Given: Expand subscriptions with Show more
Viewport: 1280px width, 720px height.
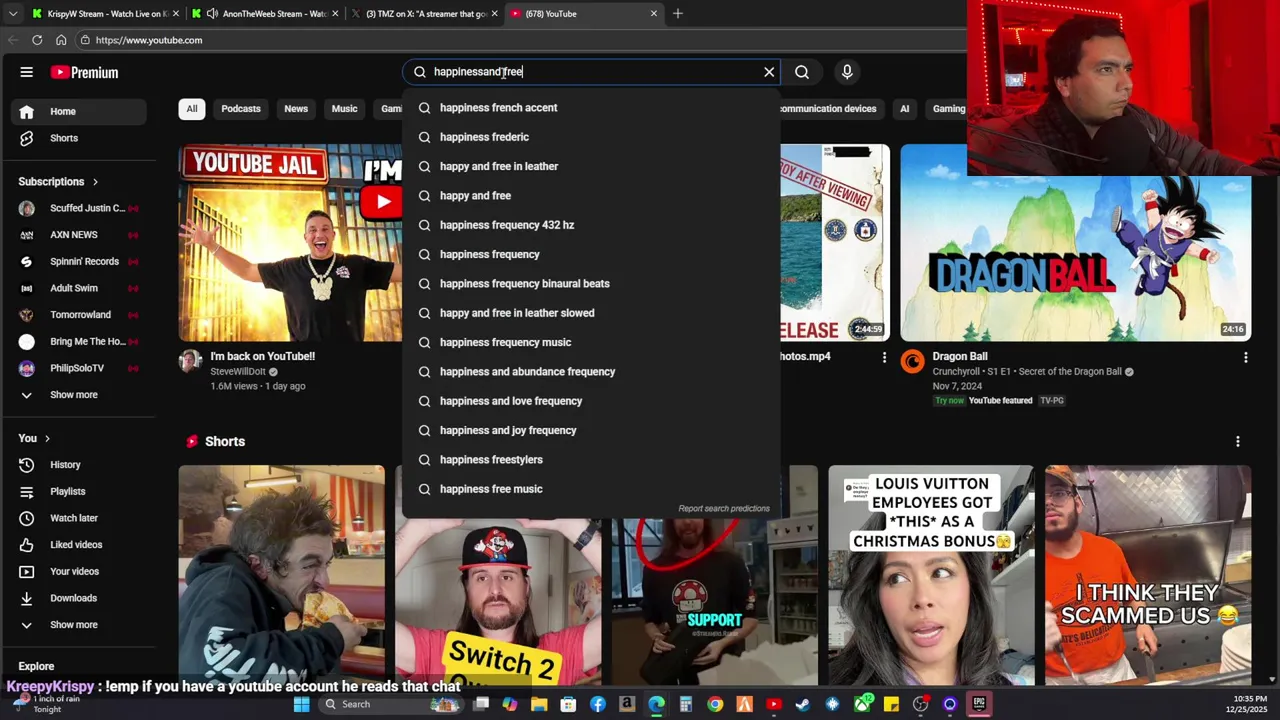Looking at the screenshot, I should point(78,395).
